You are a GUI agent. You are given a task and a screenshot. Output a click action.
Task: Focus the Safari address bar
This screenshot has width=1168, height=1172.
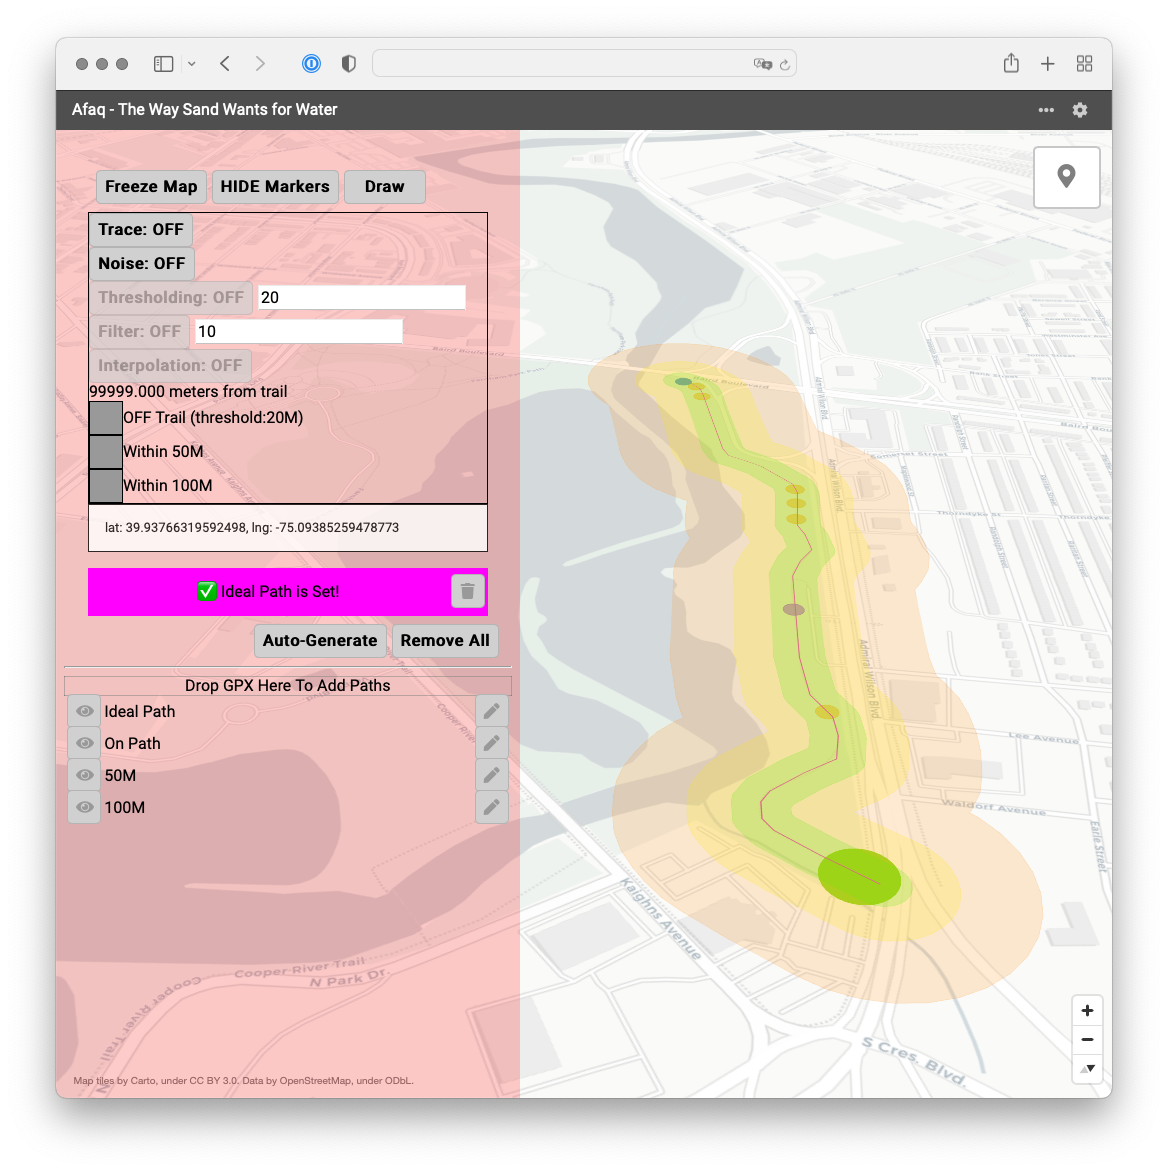pyautogui.click(x=584, y=64)
